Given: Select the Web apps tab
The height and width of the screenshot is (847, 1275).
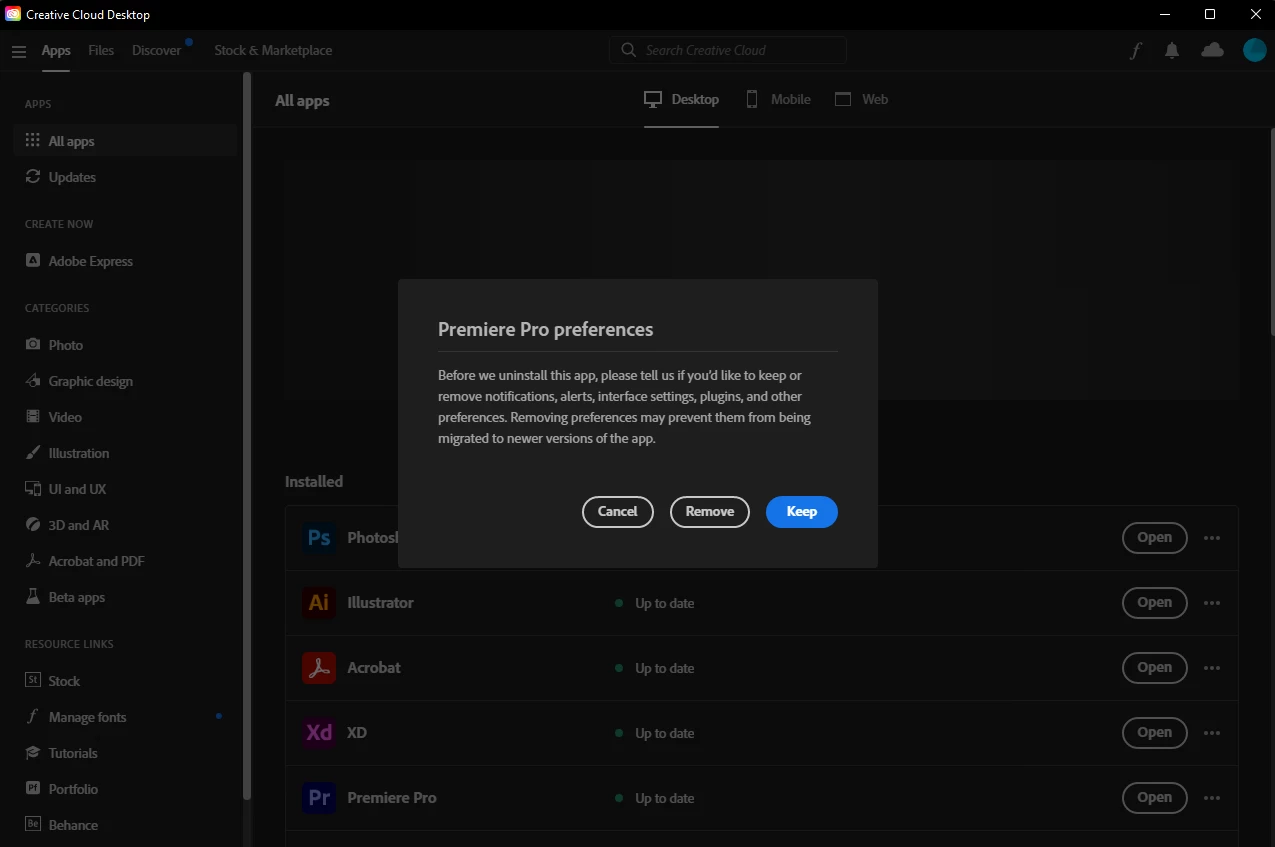Looking at the screenshot, I should pos(862,100).
